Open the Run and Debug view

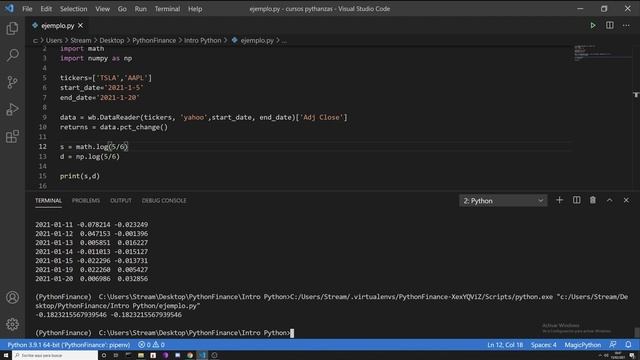coord(12,109)
